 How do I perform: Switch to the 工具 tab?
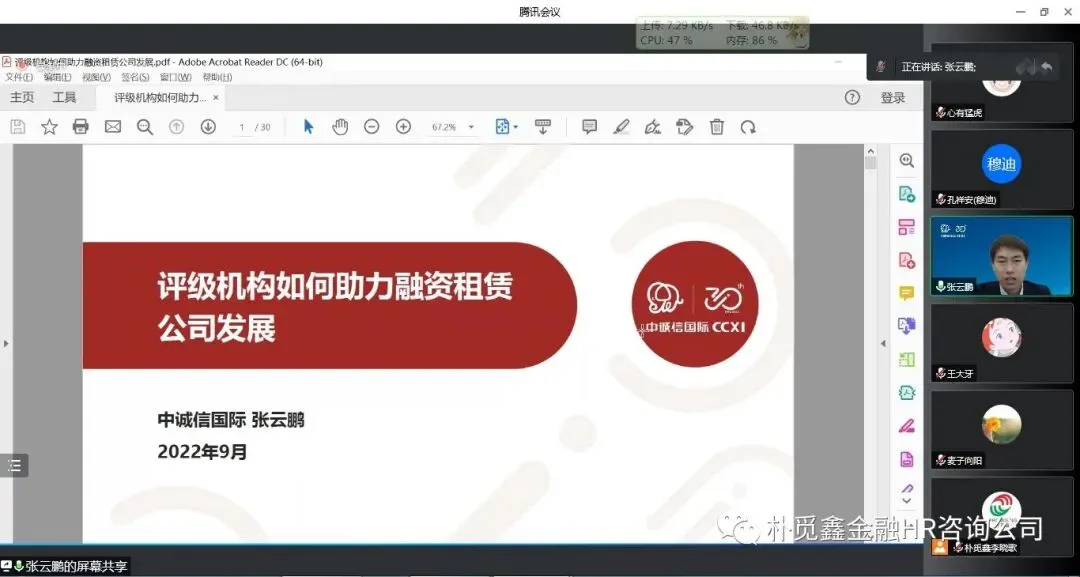[x=64, y=98]
